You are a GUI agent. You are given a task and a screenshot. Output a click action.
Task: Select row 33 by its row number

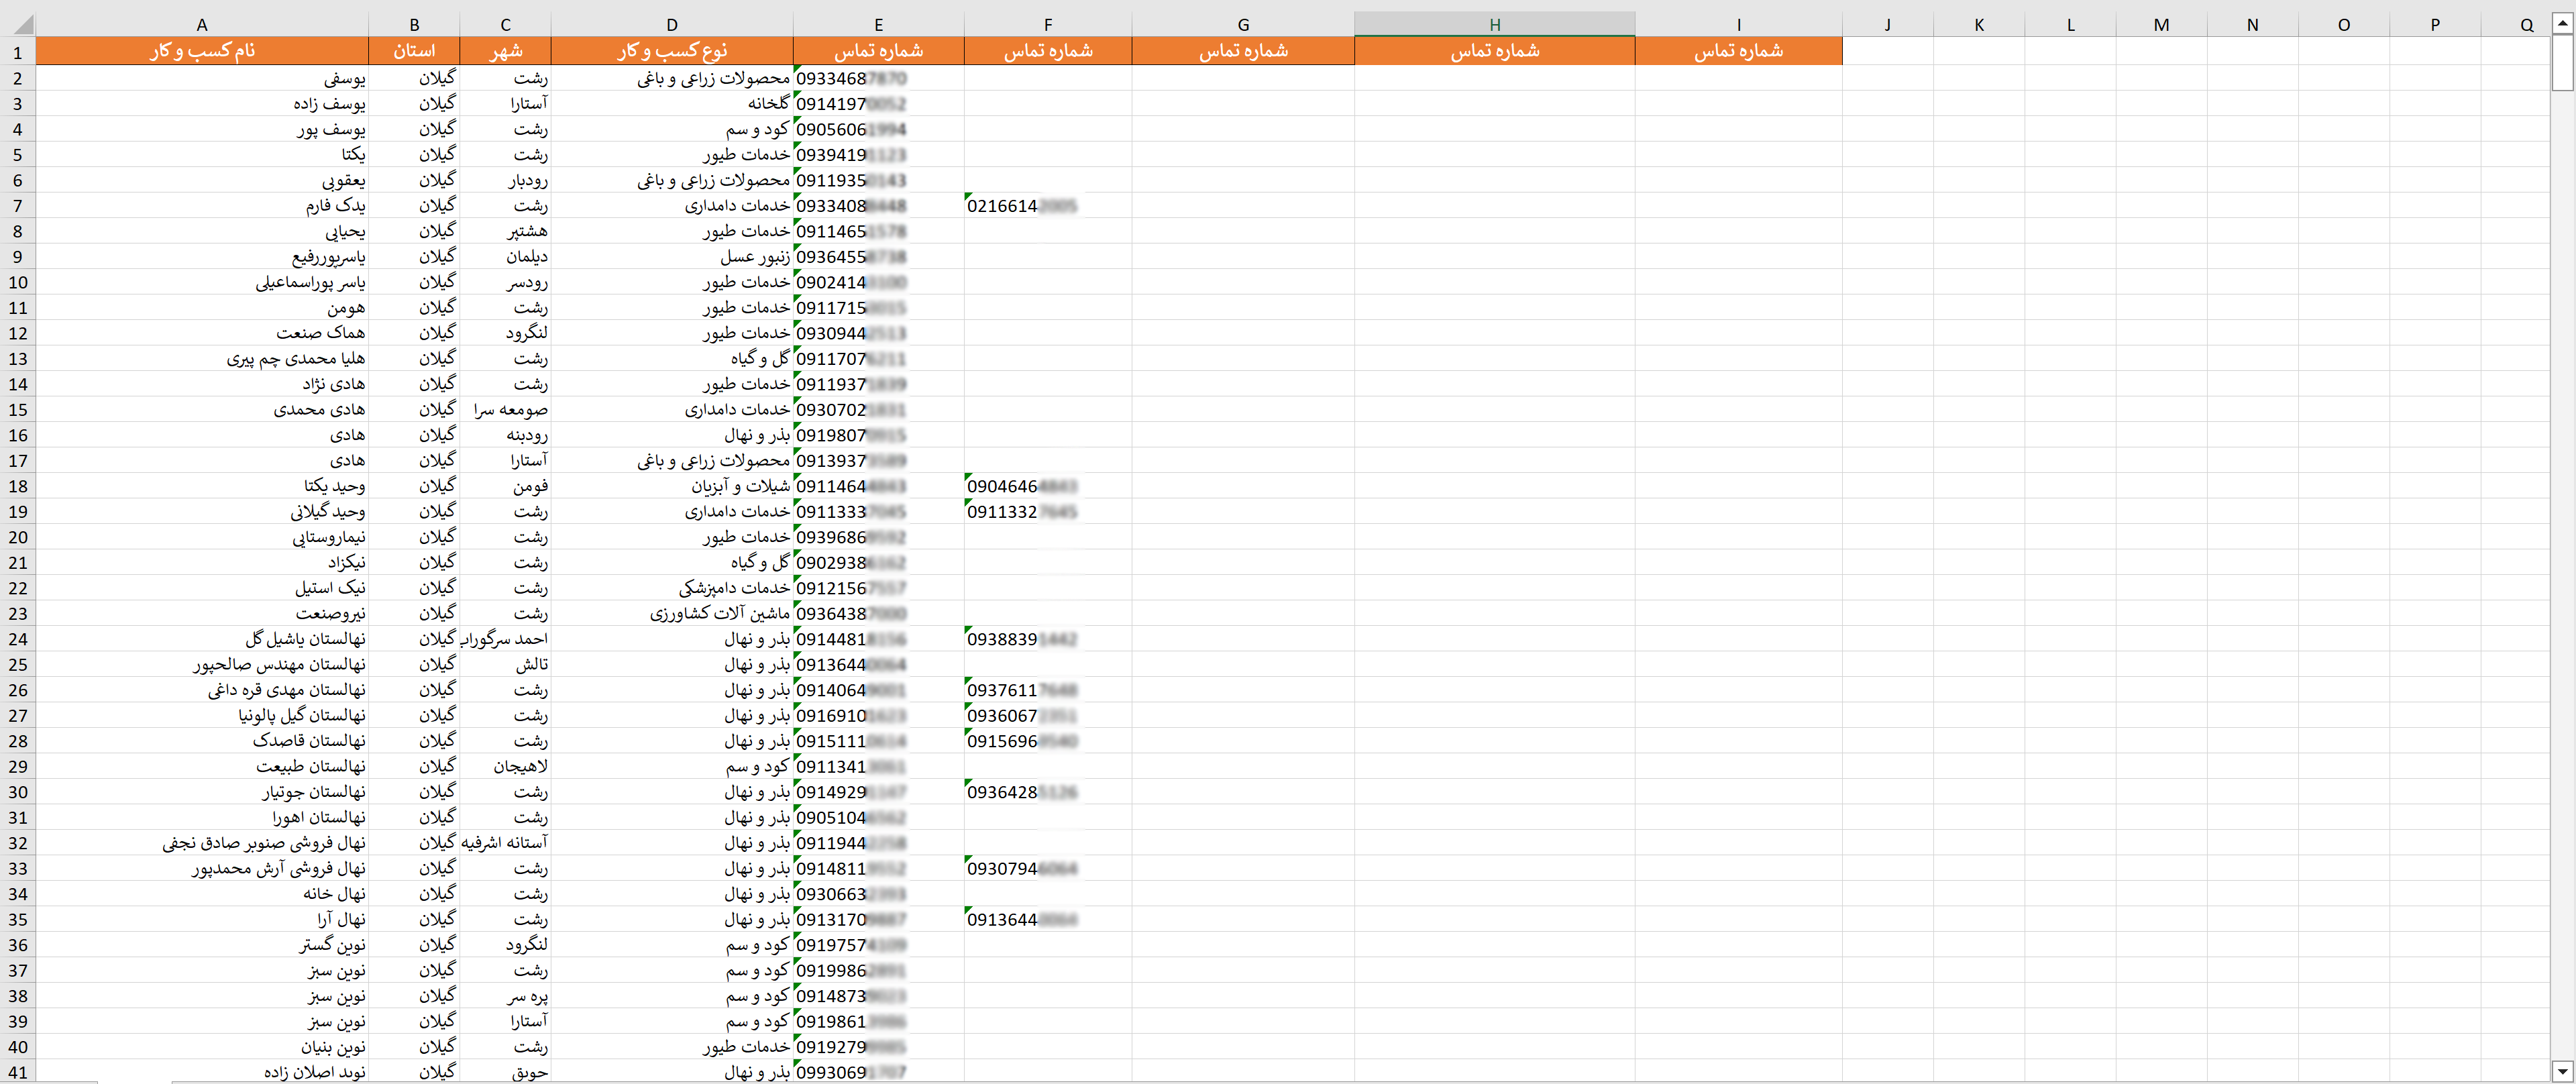(18, 868)
